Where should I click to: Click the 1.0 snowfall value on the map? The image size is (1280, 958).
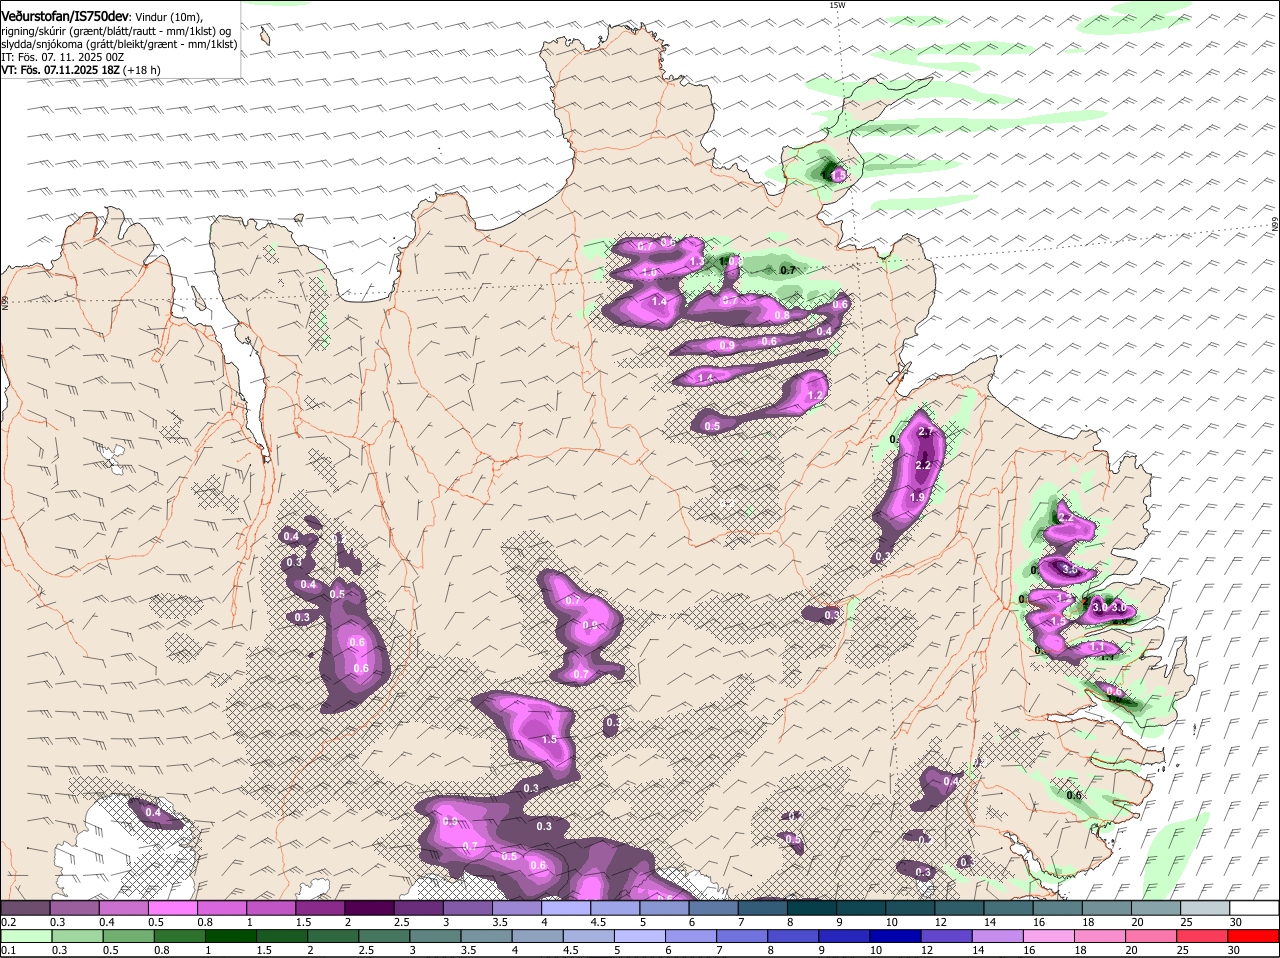coord(649,273)
